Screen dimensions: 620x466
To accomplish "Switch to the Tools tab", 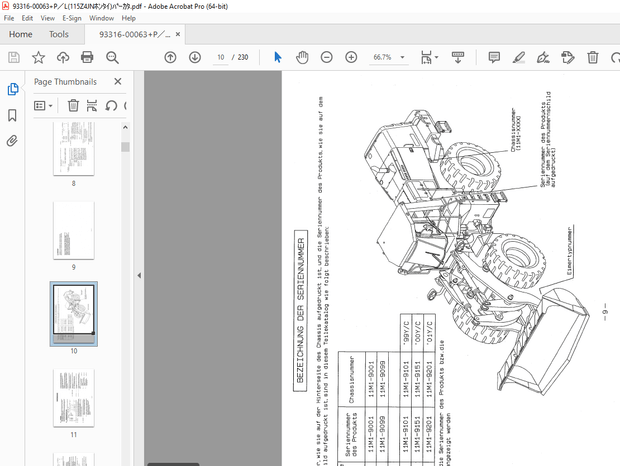I will (x=59, y=34).
